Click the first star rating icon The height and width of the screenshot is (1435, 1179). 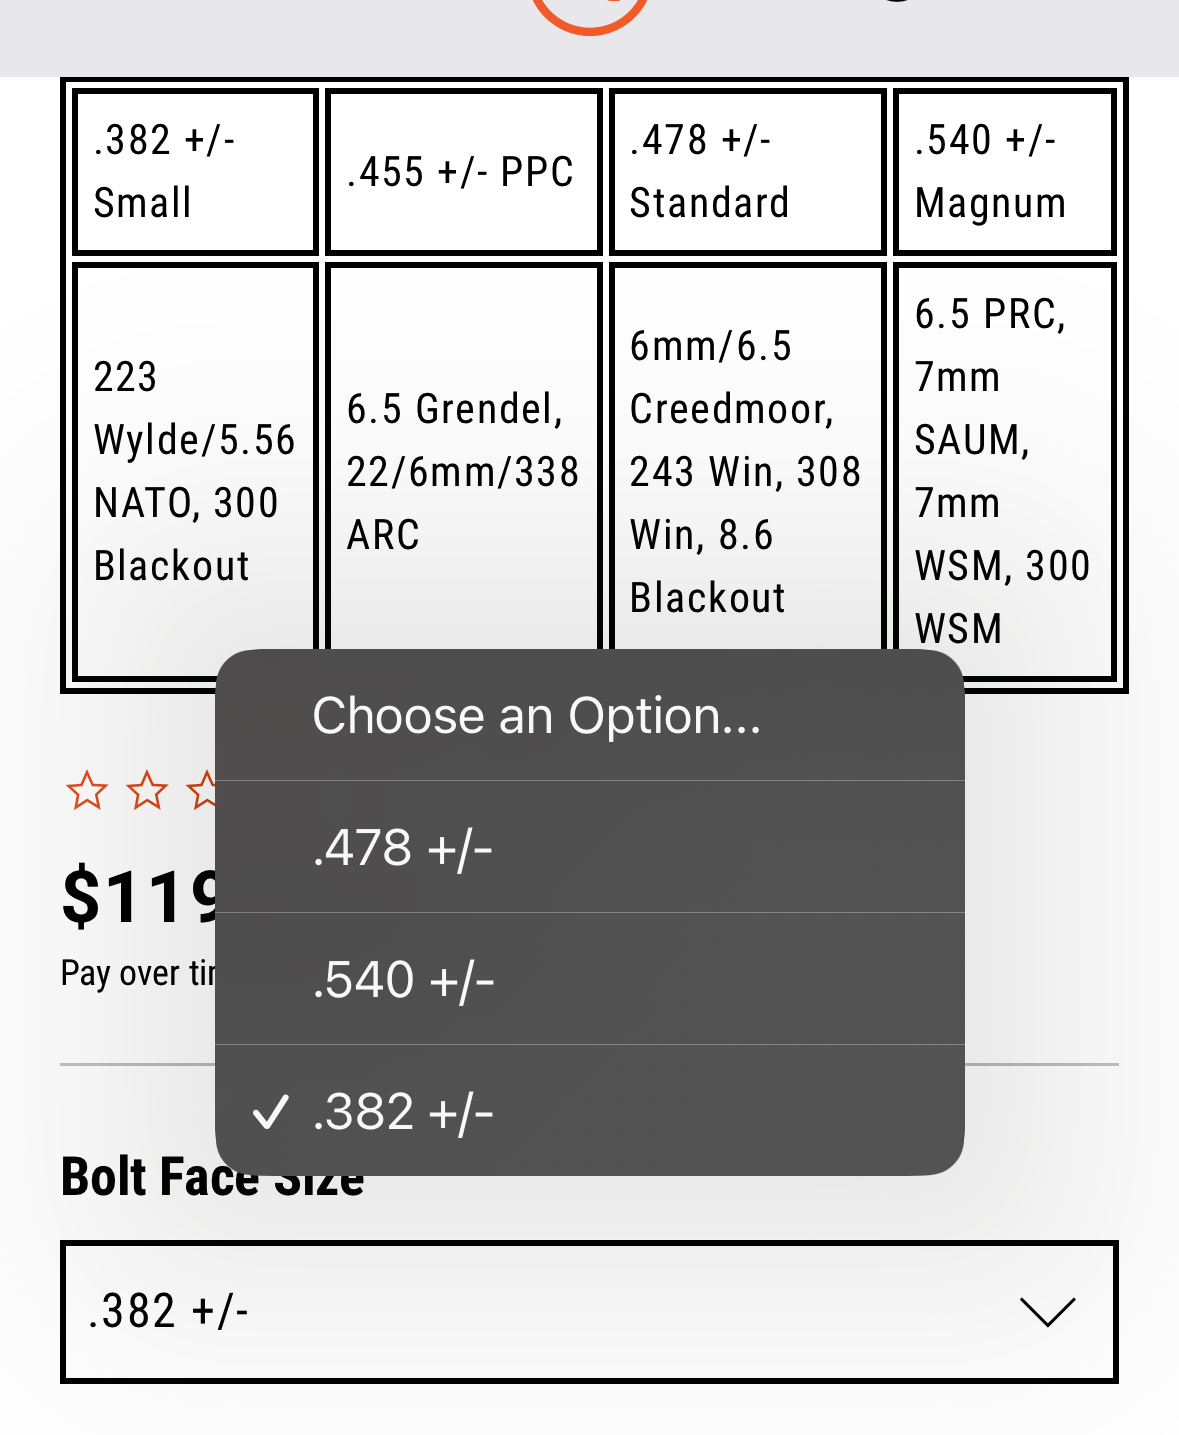(87, 791)
